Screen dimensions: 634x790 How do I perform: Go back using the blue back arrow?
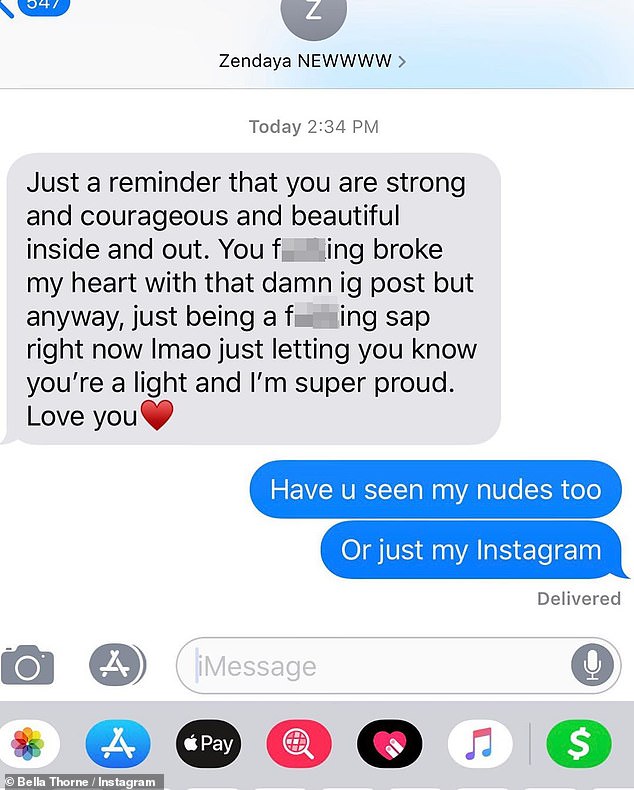click(x=7, y=8)
